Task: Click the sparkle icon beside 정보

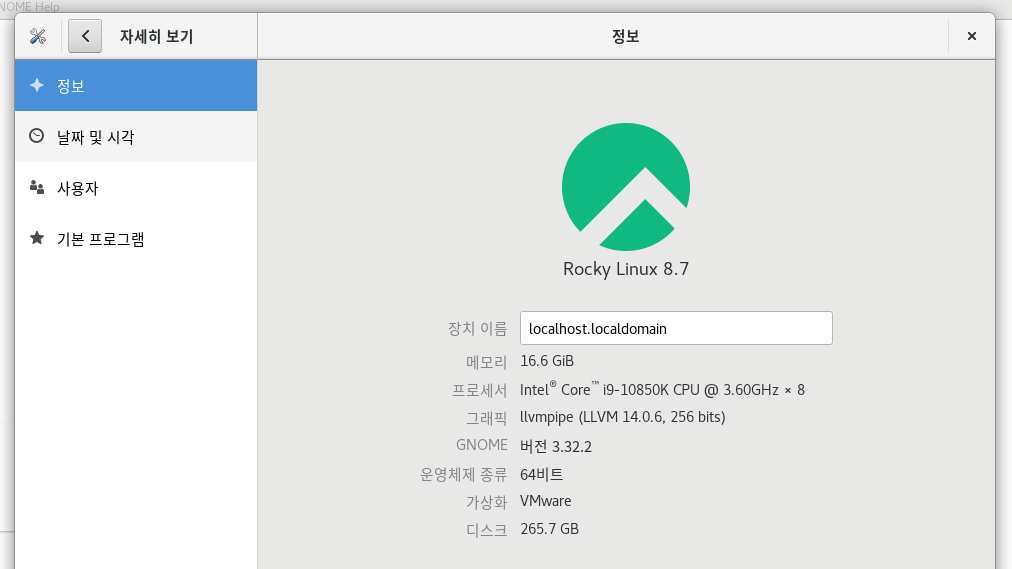Action: tap(37, 85)
